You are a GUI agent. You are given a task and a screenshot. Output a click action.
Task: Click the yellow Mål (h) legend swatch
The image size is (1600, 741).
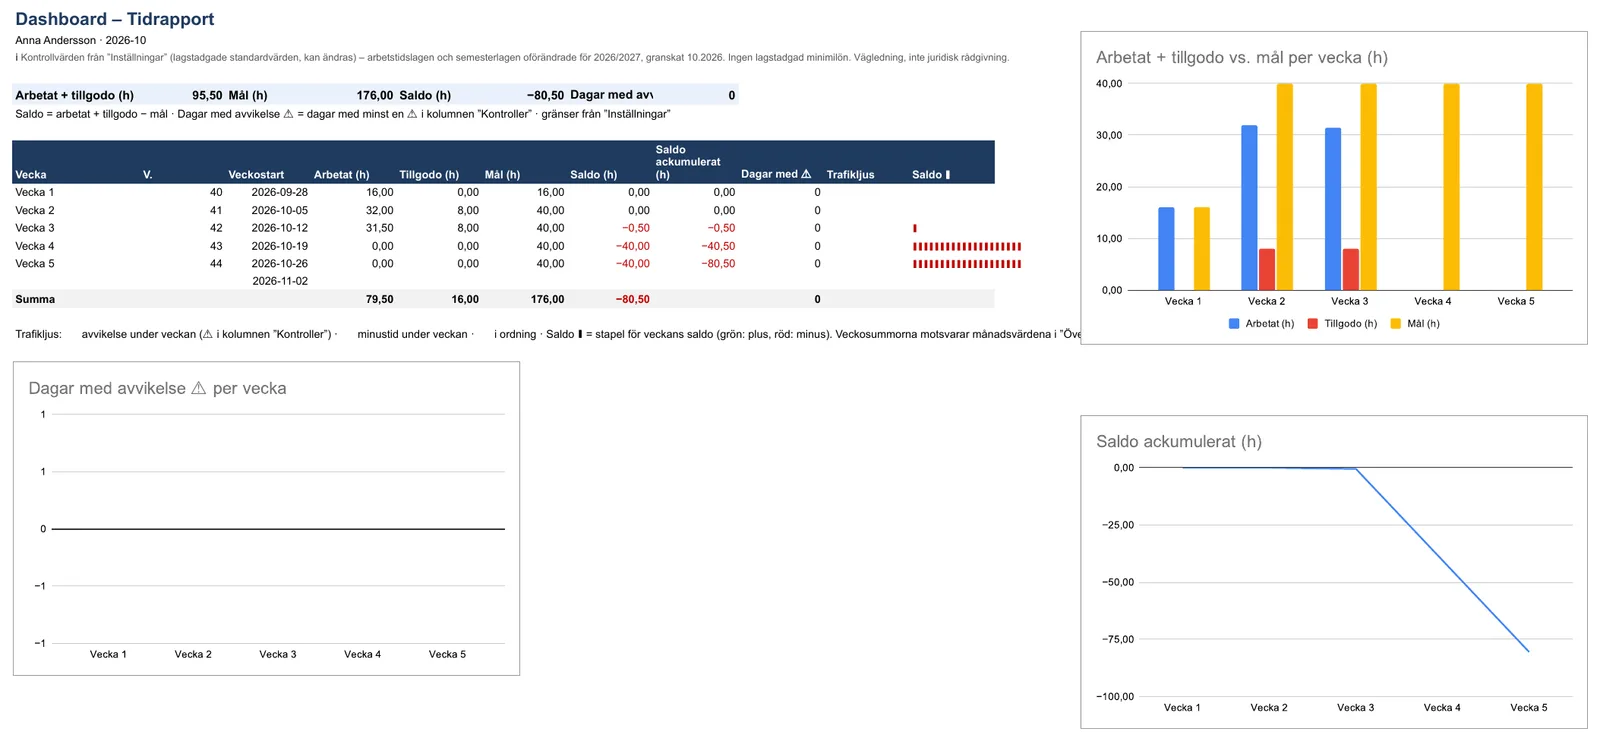tap(1396, 323)
